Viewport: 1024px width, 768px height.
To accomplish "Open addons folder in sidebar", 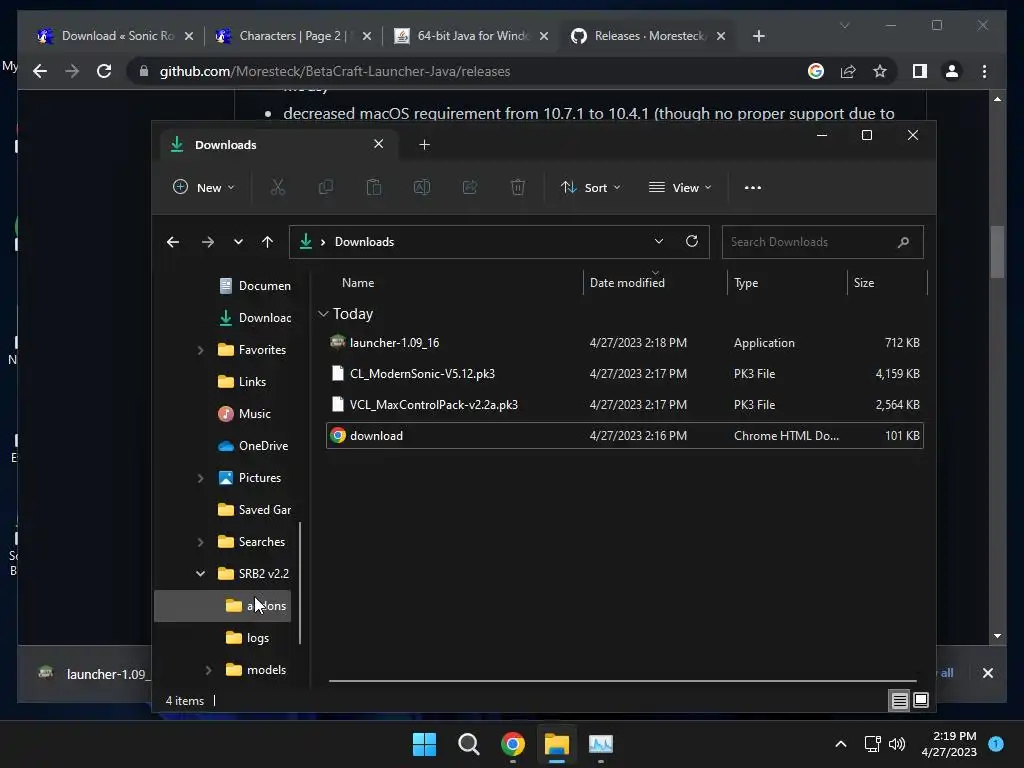I will (222, 606).
